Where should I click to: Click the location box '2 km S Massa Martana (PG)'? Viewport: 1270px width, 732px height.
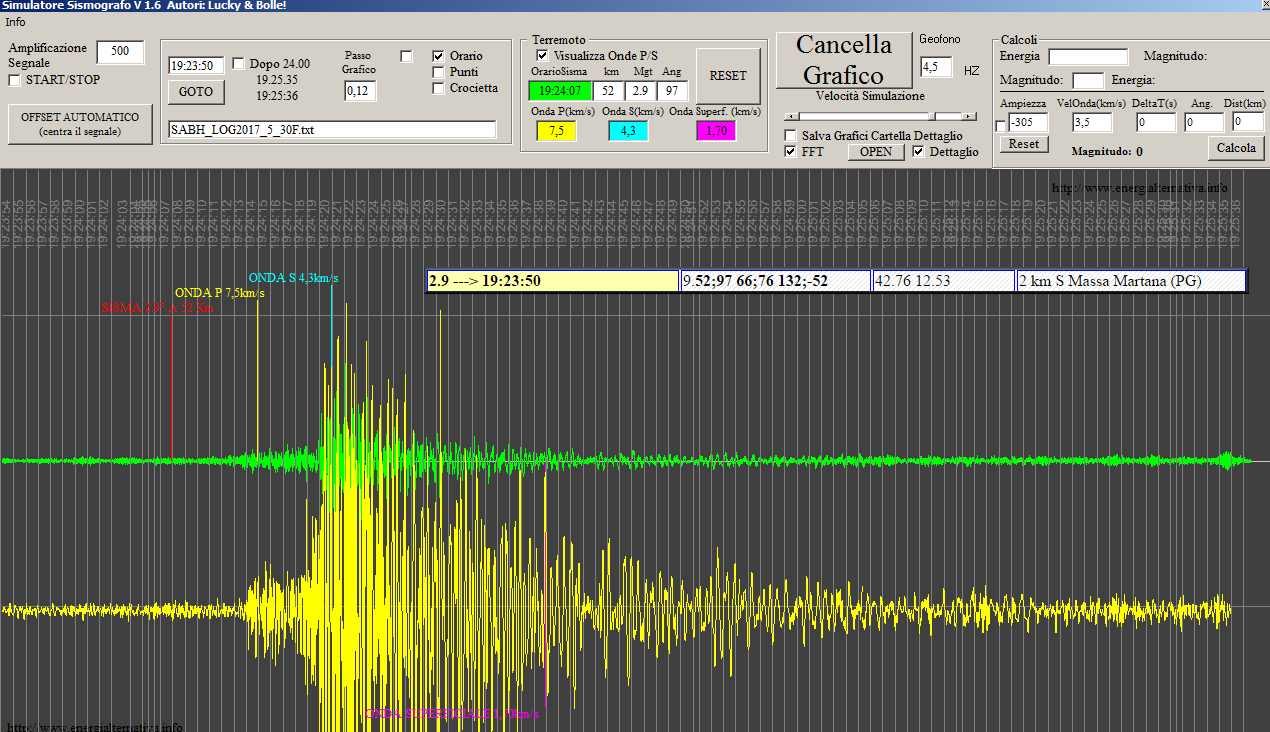pyautogui.click(x=1131, y=281)
